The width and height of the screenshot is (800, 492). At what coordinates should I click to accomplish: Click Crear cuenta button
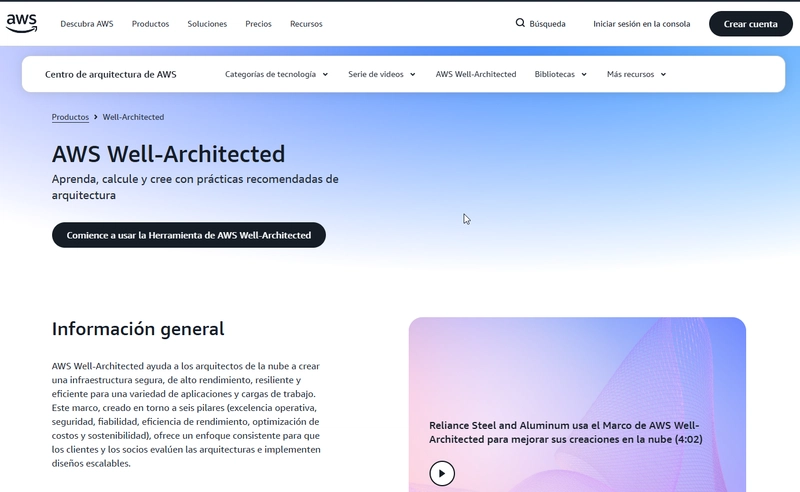click(751, 24)
